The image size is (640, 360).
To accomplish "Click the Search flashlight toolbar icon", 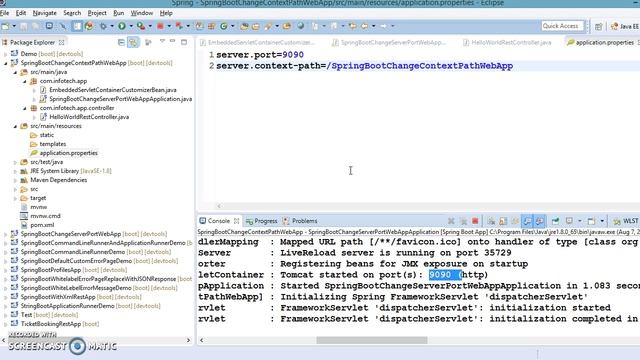I will (x=268, y=26).
